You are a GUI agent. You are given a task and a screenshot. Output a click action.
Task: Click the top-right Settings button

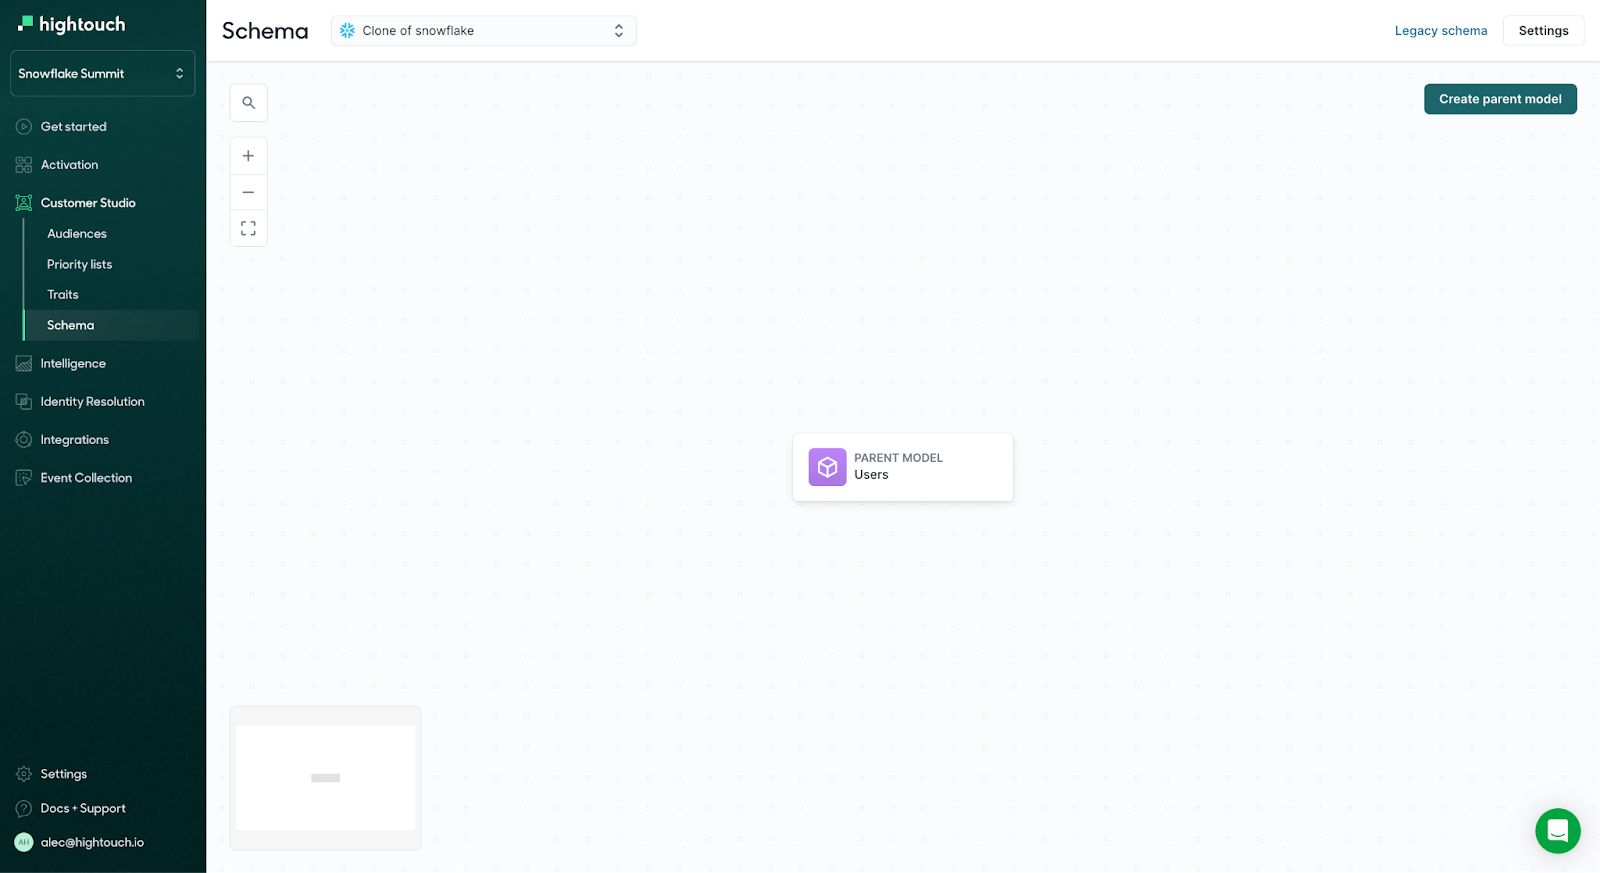point(1542,31)
